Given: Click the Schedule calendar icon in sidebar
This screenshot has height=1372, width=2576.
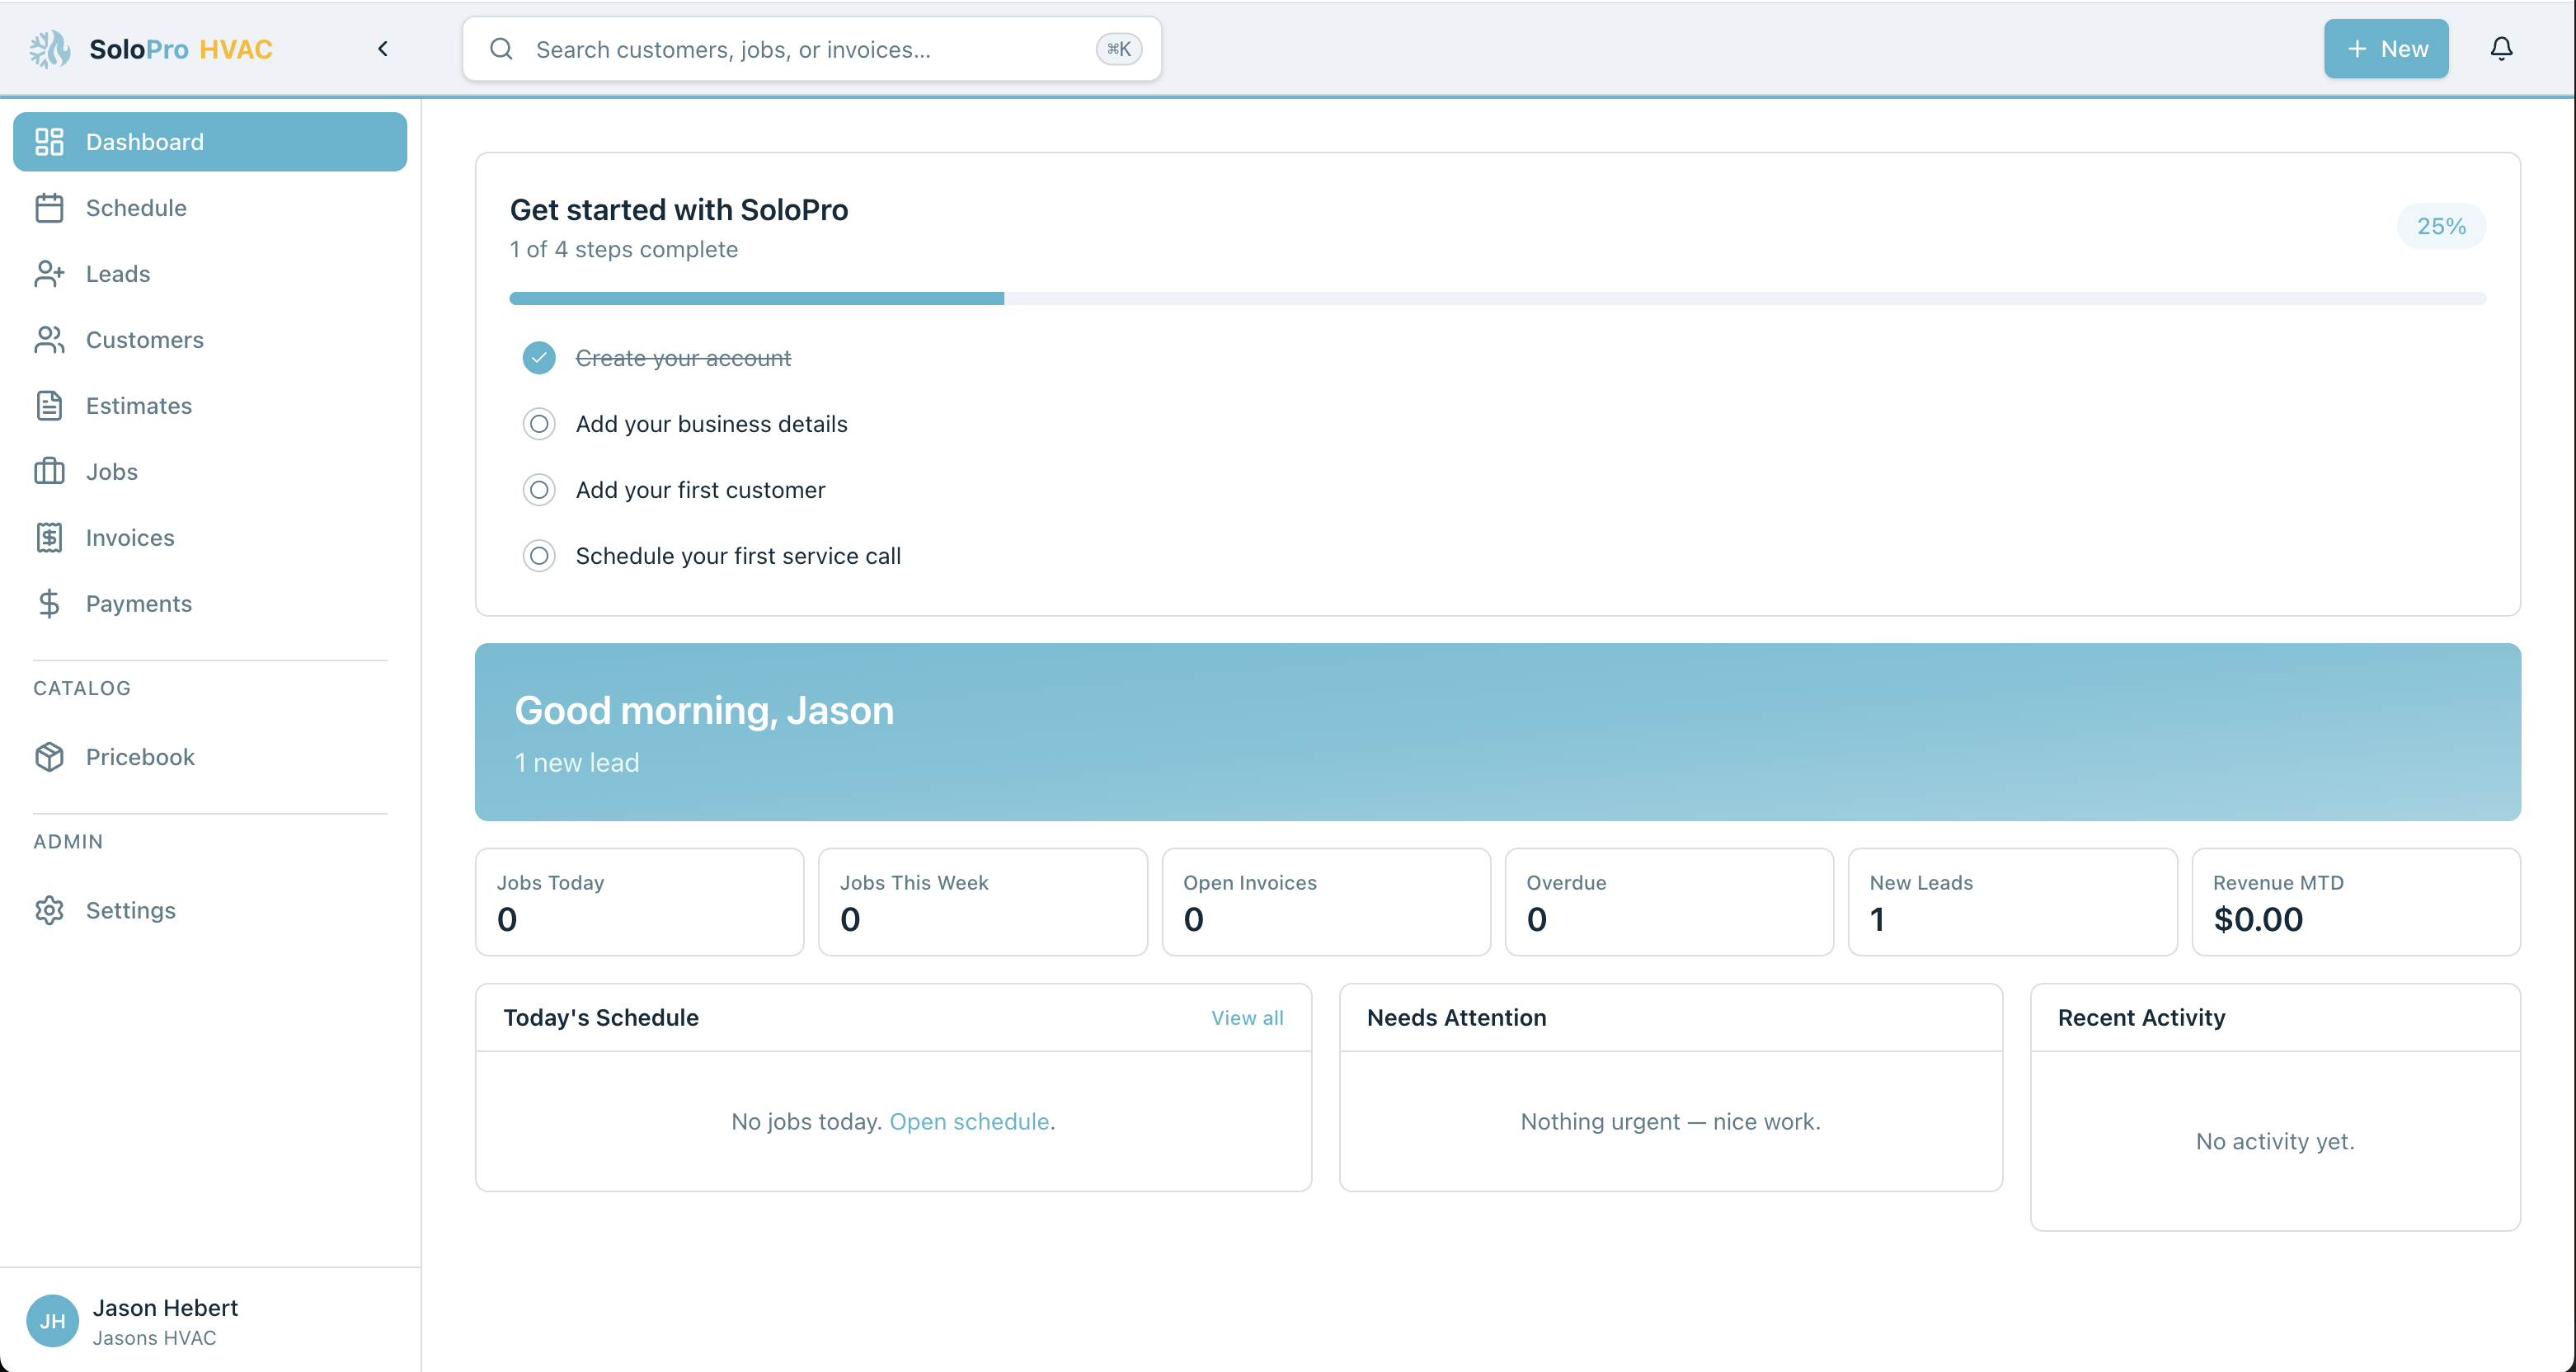Looking at the screenshot, I should tap(49, 208).
